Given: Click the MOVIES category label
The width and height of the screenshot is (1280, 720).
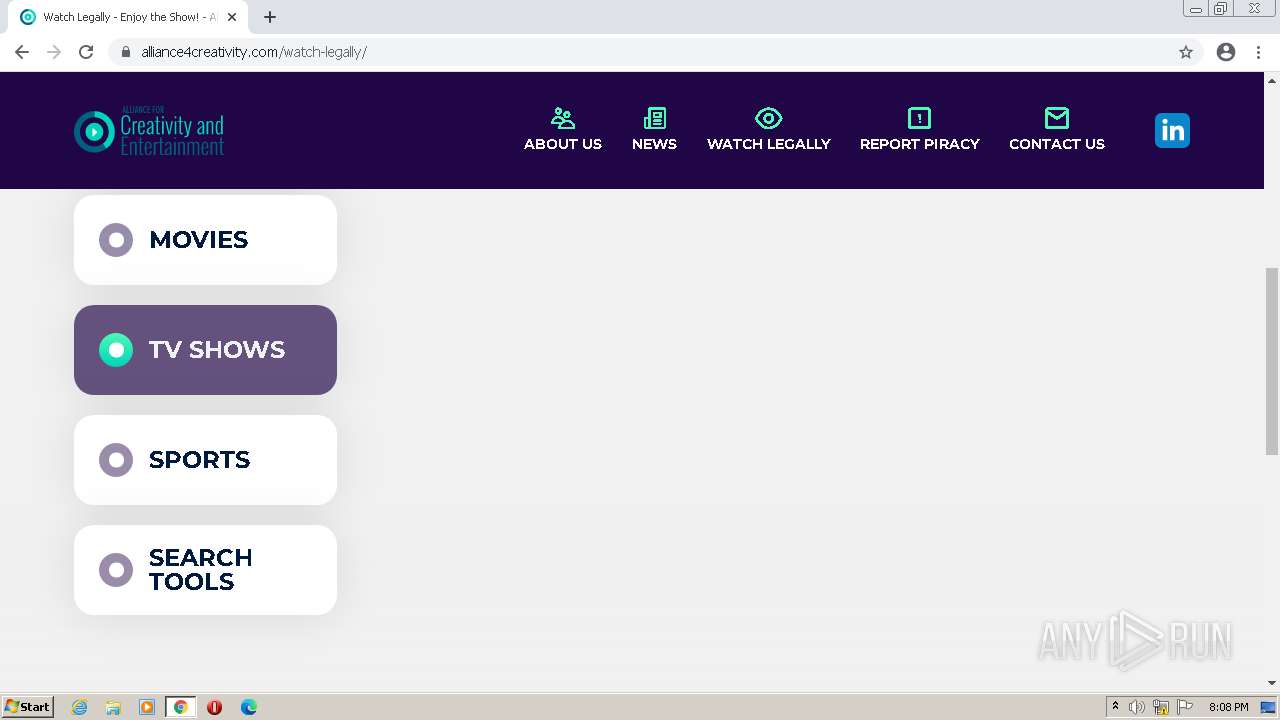Looking at the screenshot, I should pyautogui.click(x=198, y=240).
